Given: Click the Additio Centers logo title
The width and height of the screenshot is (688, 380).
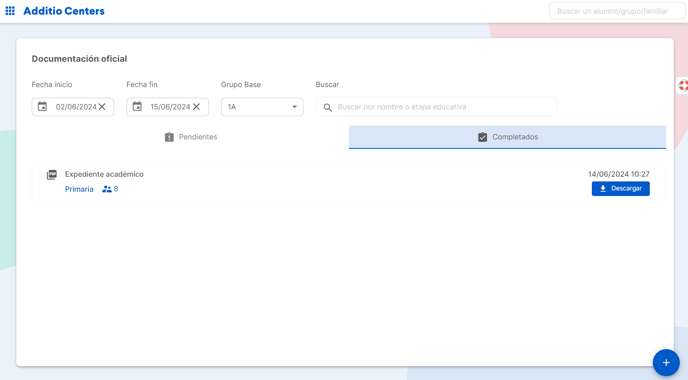Looking at the screenshot, I should click(64, 11).
